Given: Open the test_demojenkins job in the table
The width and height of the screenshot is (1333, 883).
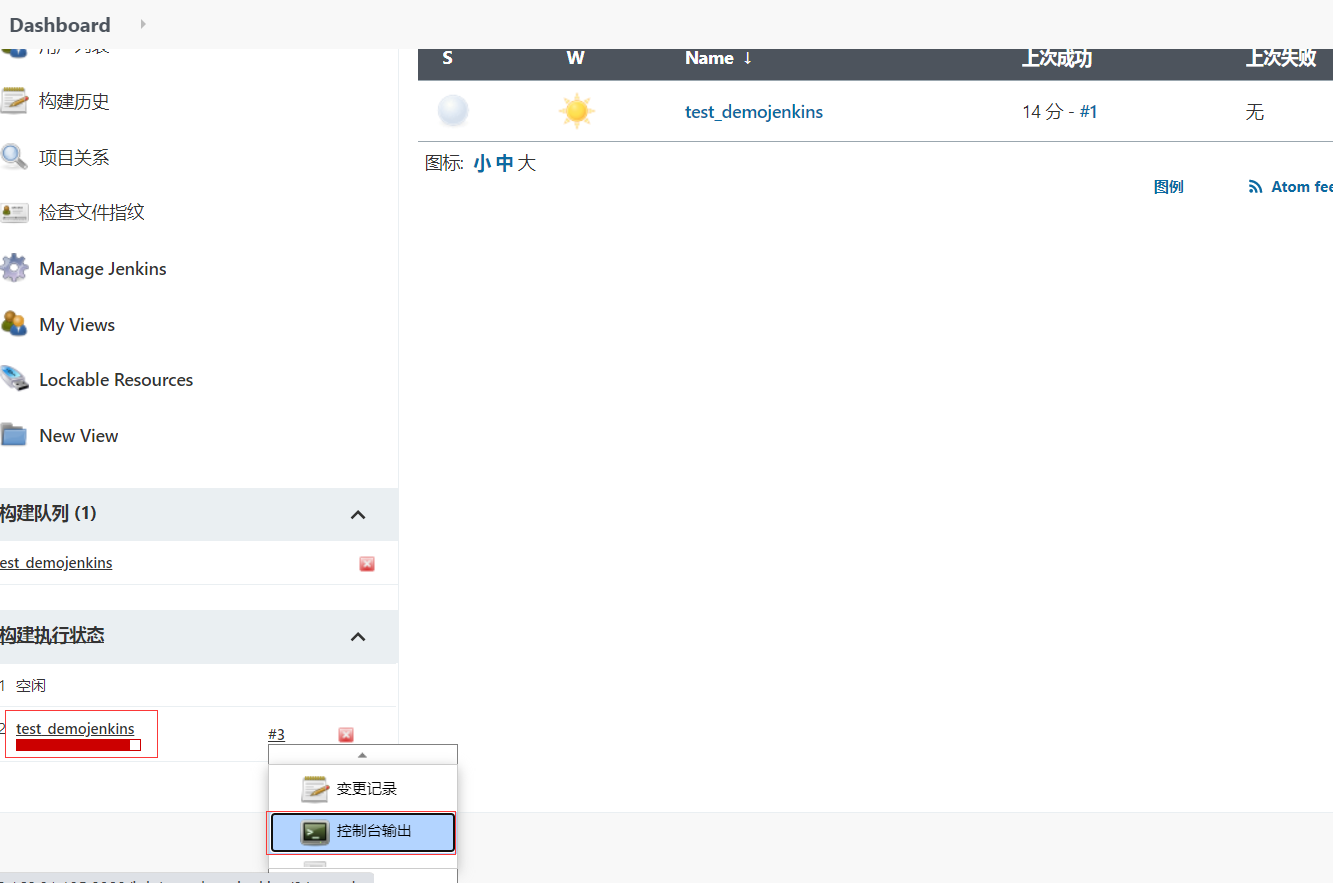Looking at the screenshot, I should [754, 111].
